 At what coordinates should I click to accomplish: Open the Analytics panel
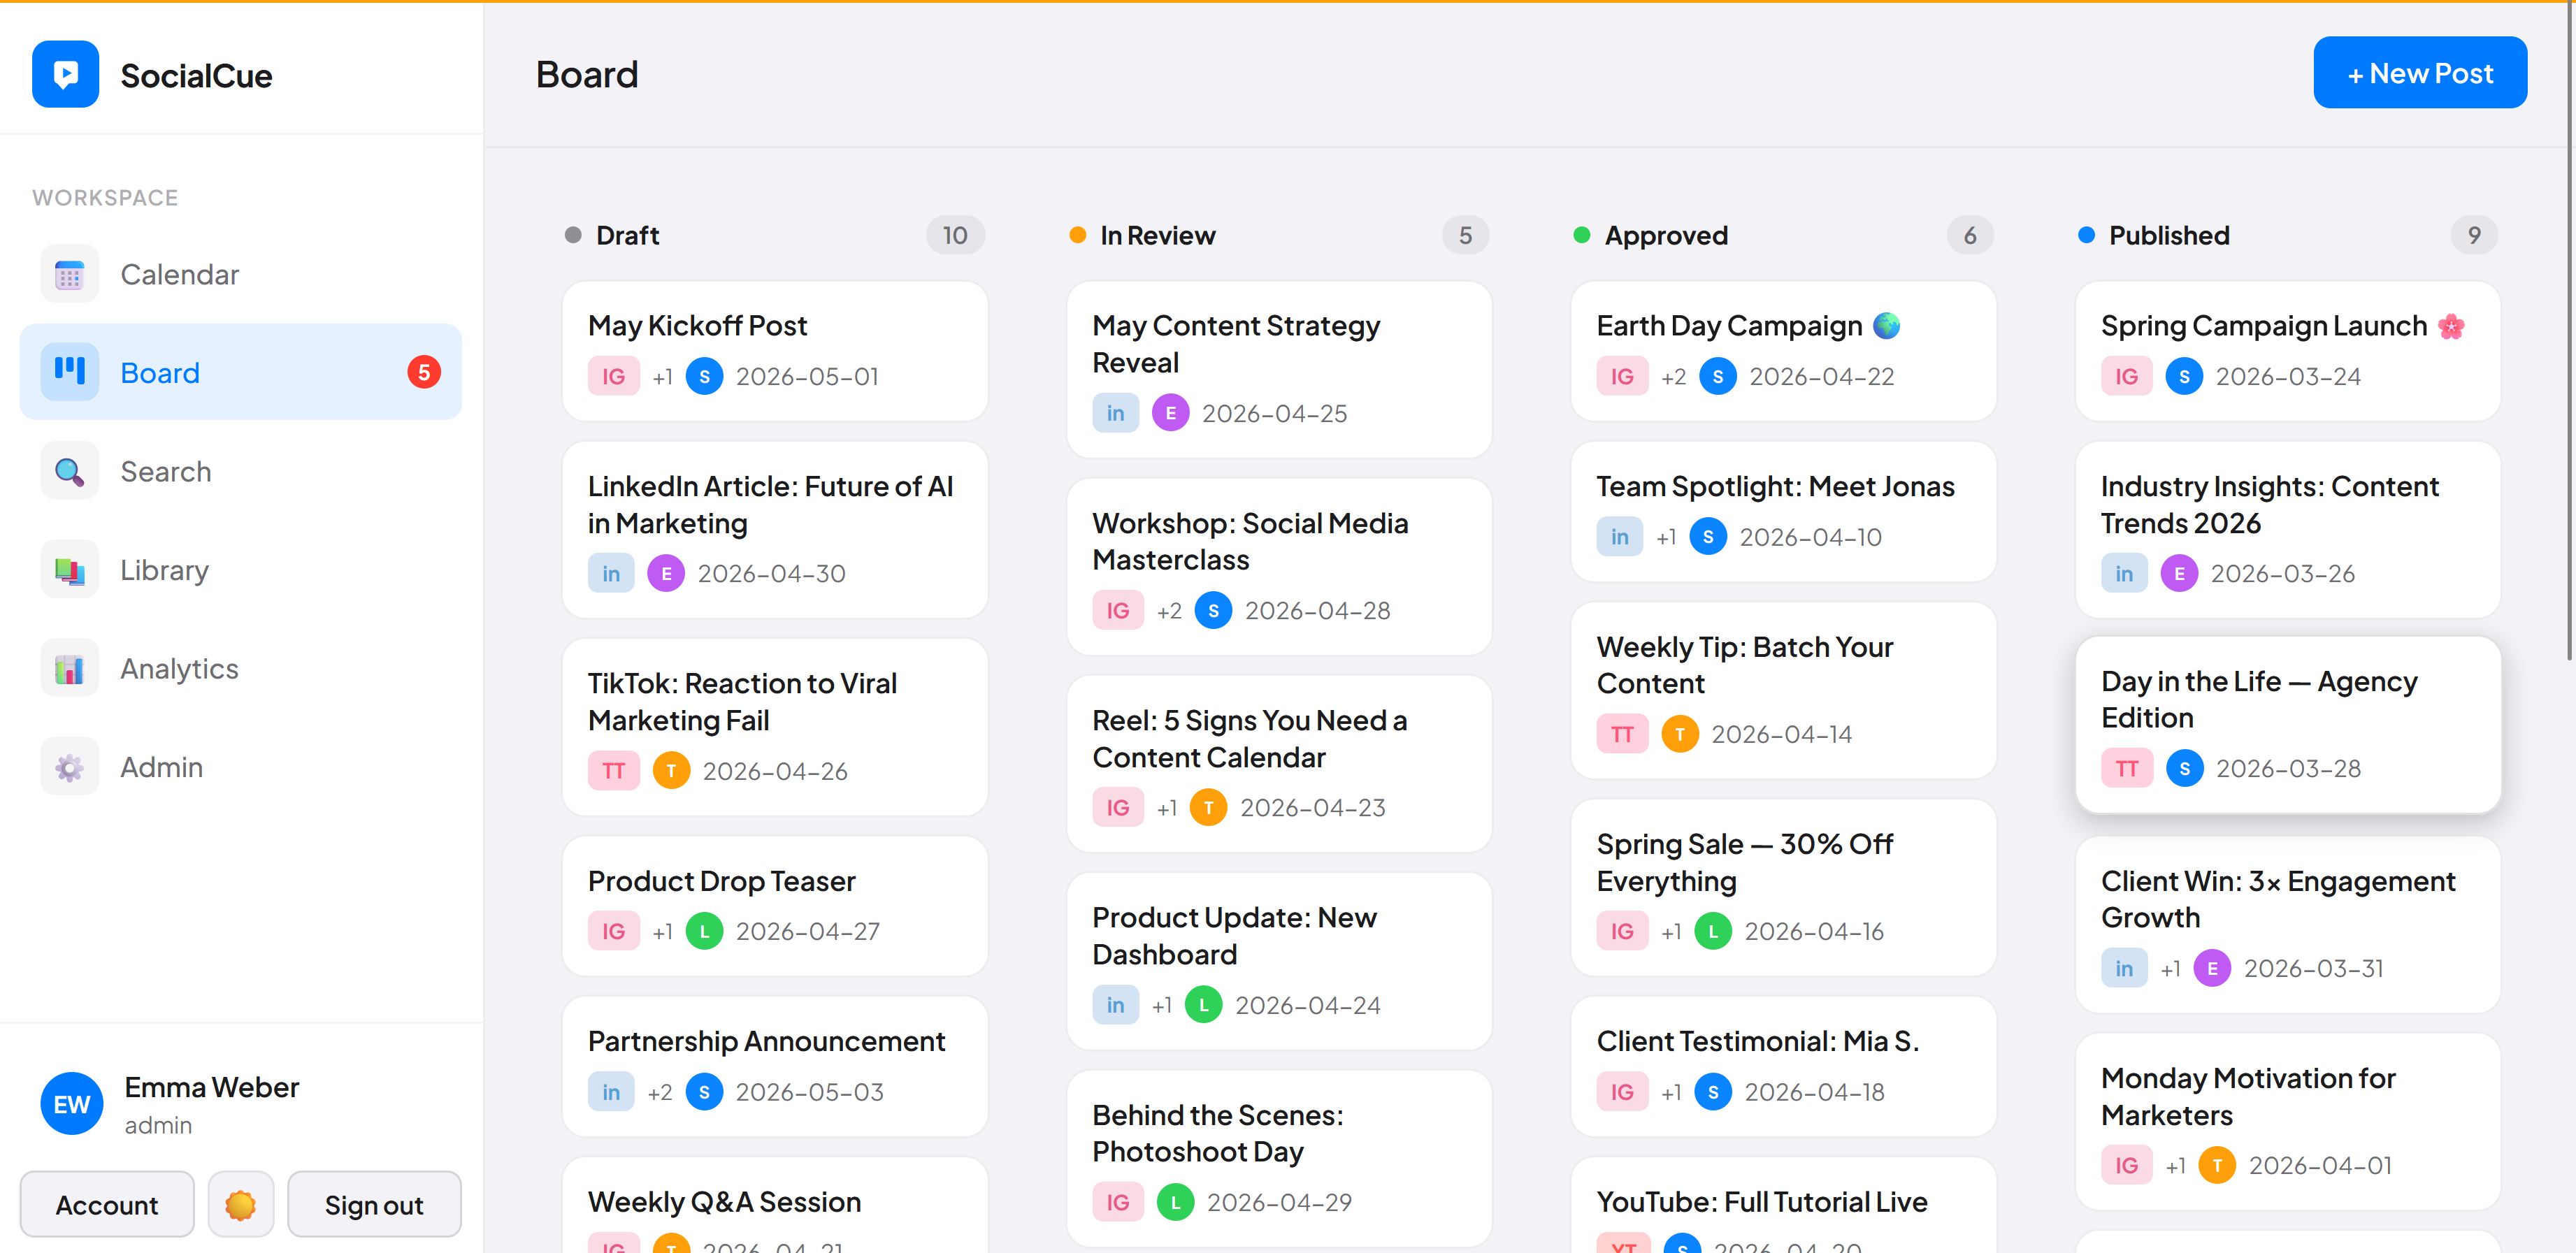pyautogui.click(x=69, y=667)
